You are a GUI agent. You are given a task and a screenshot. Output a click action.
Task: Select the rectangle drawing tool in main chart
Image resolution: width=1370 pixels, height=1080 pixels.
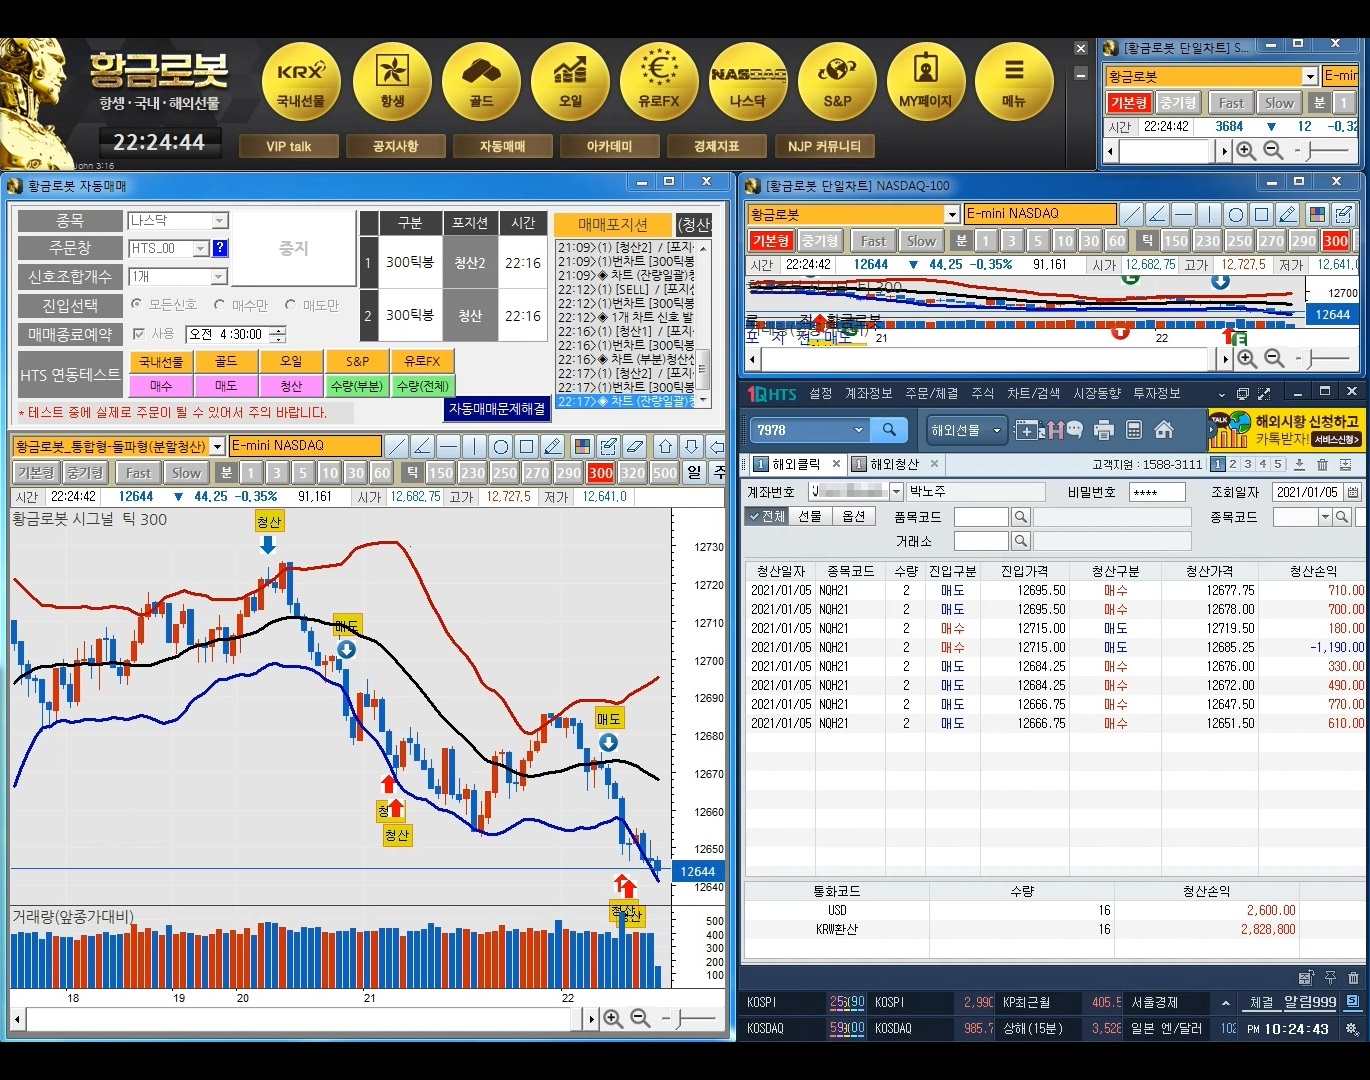click(526, 446)
